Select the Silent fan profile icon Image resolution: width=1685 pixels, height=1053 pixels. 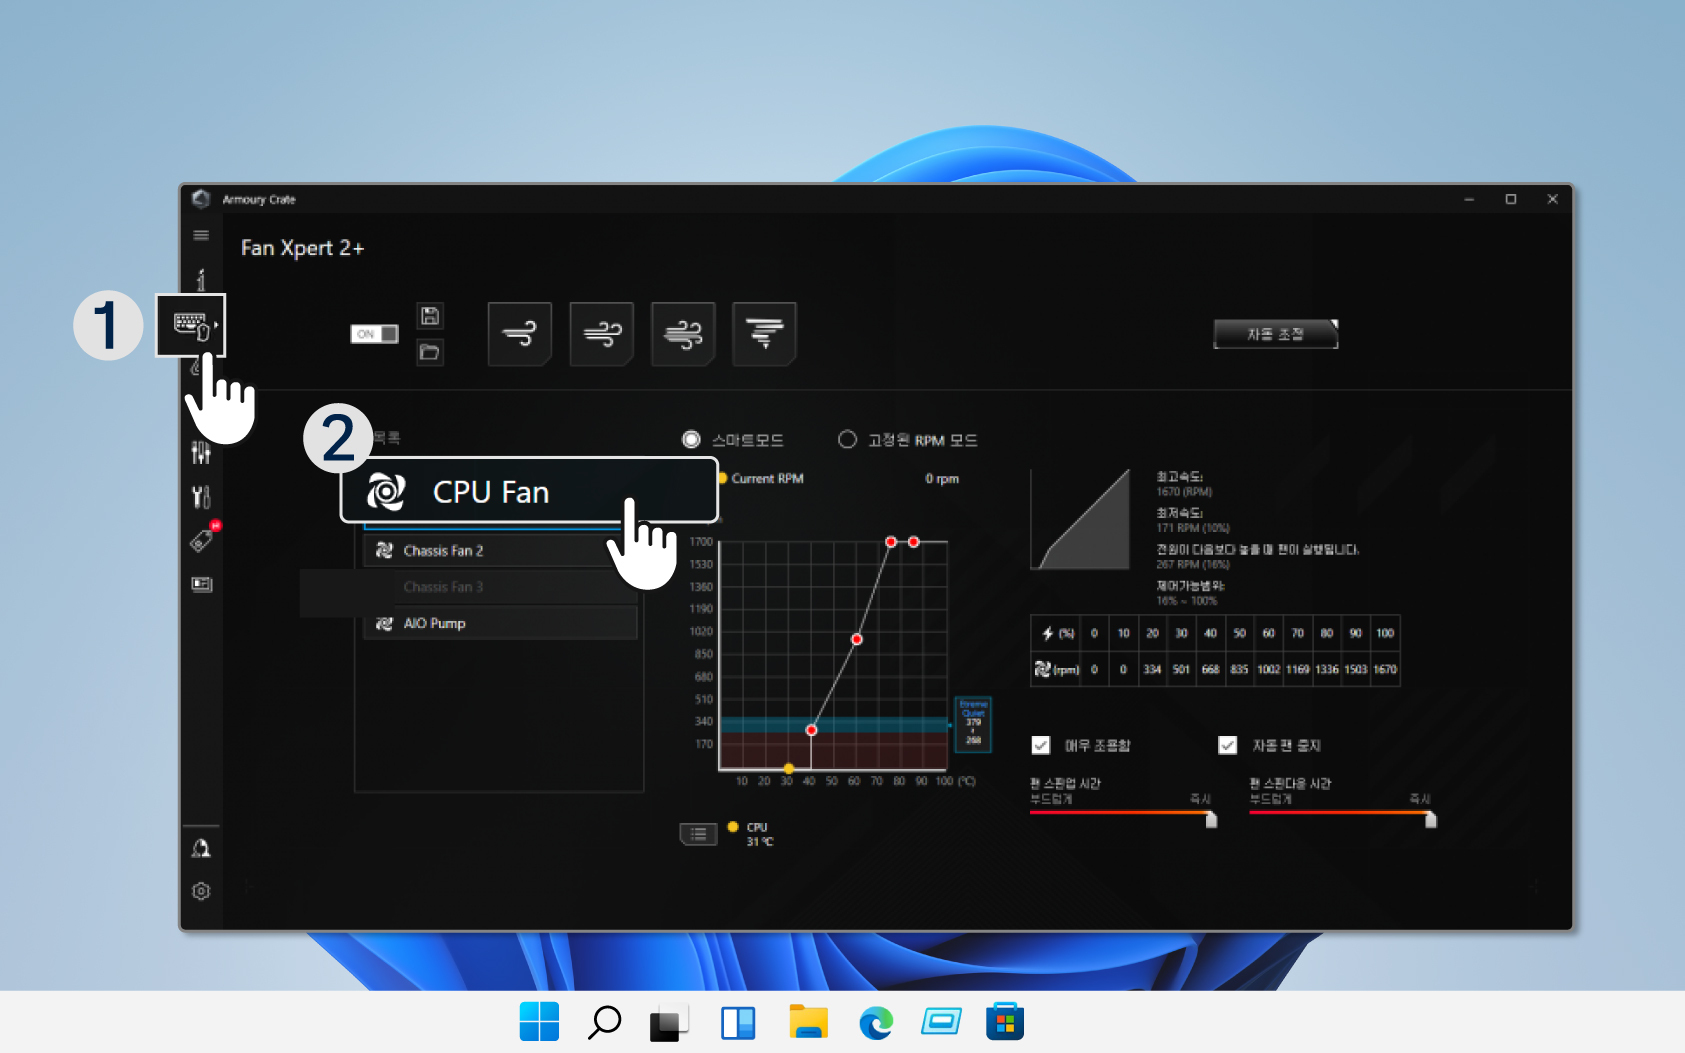click(x=520, y=334)
